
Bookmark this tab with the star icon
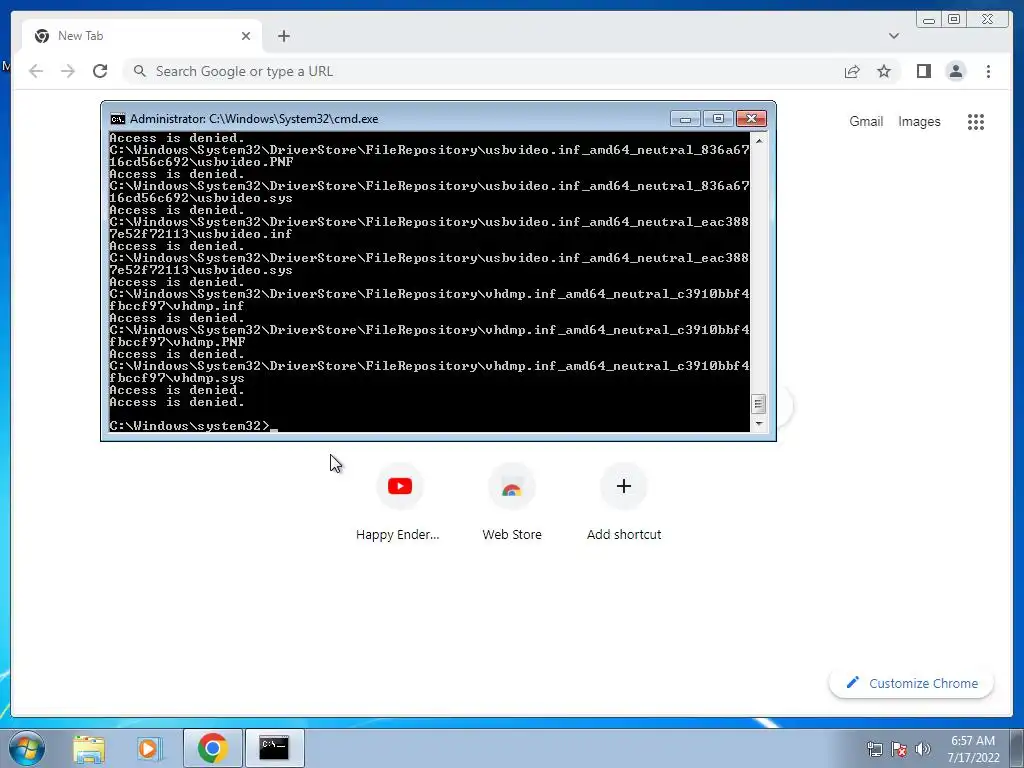click(884, 71)
